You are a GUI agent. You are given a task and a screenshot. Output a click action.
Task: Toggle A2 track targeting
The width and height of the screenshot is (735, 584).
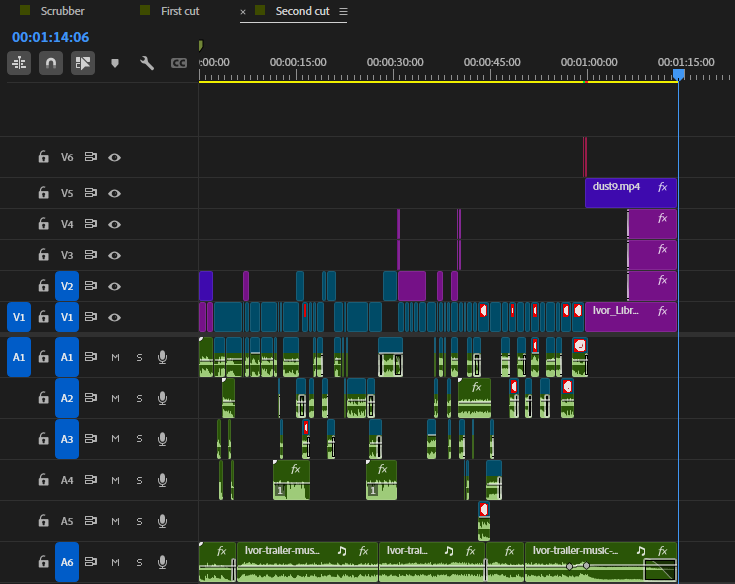(67, 398)
